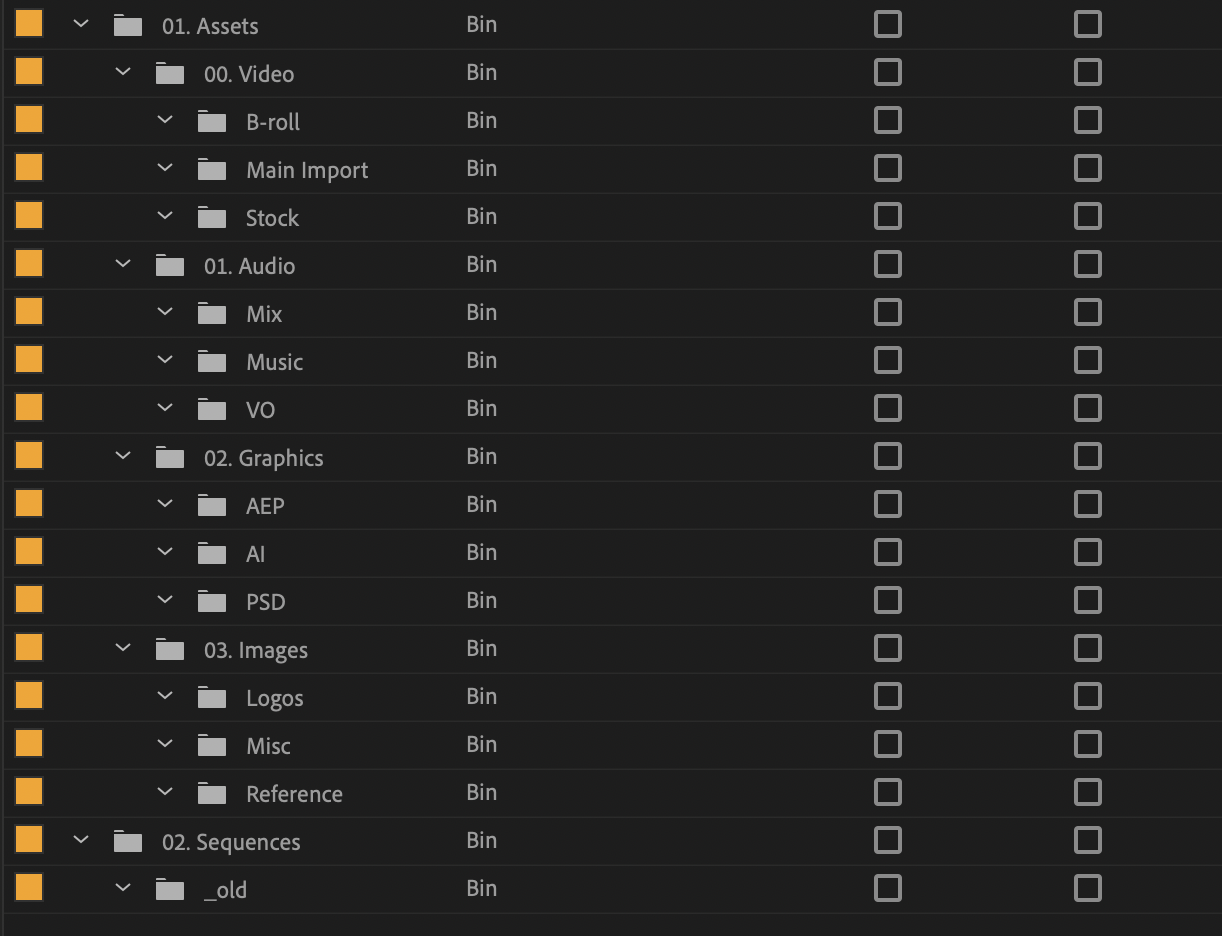Collapse the 02. Graphics bin
The image size is (1222, 936).
coord(123,456)
